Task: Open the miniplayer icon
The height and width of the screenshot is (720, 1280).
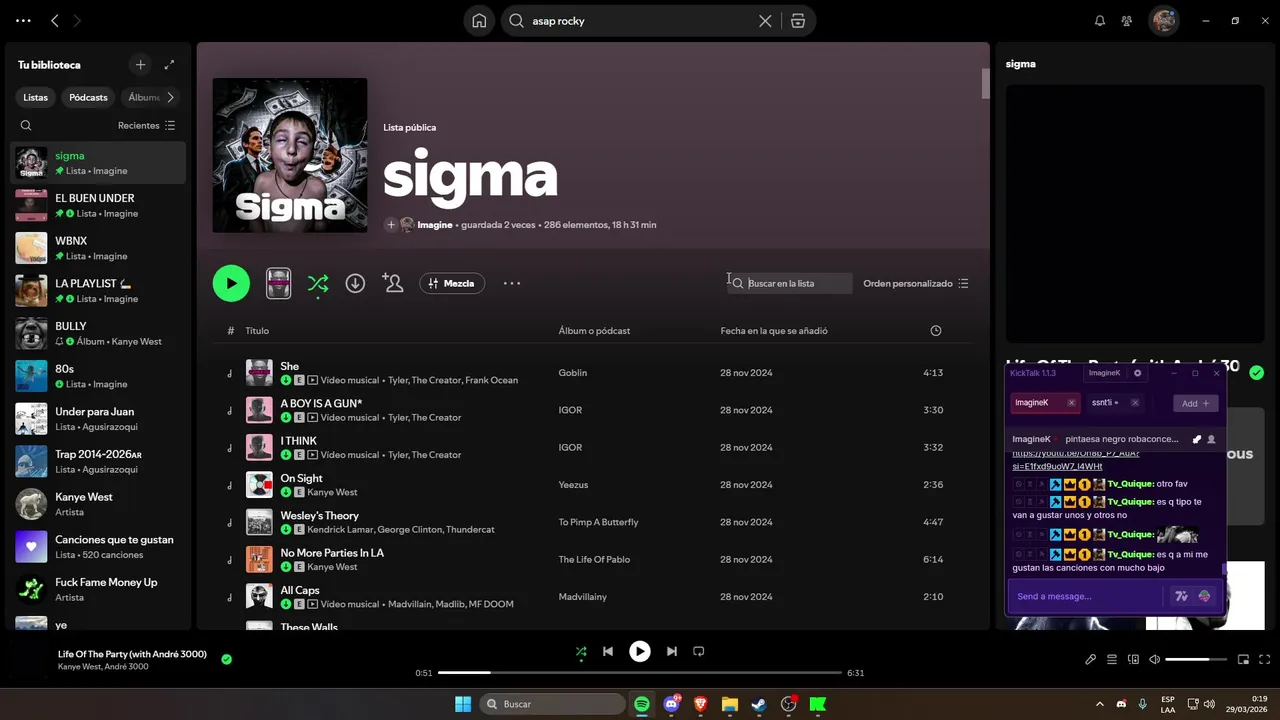Action: coord(1244,660)
